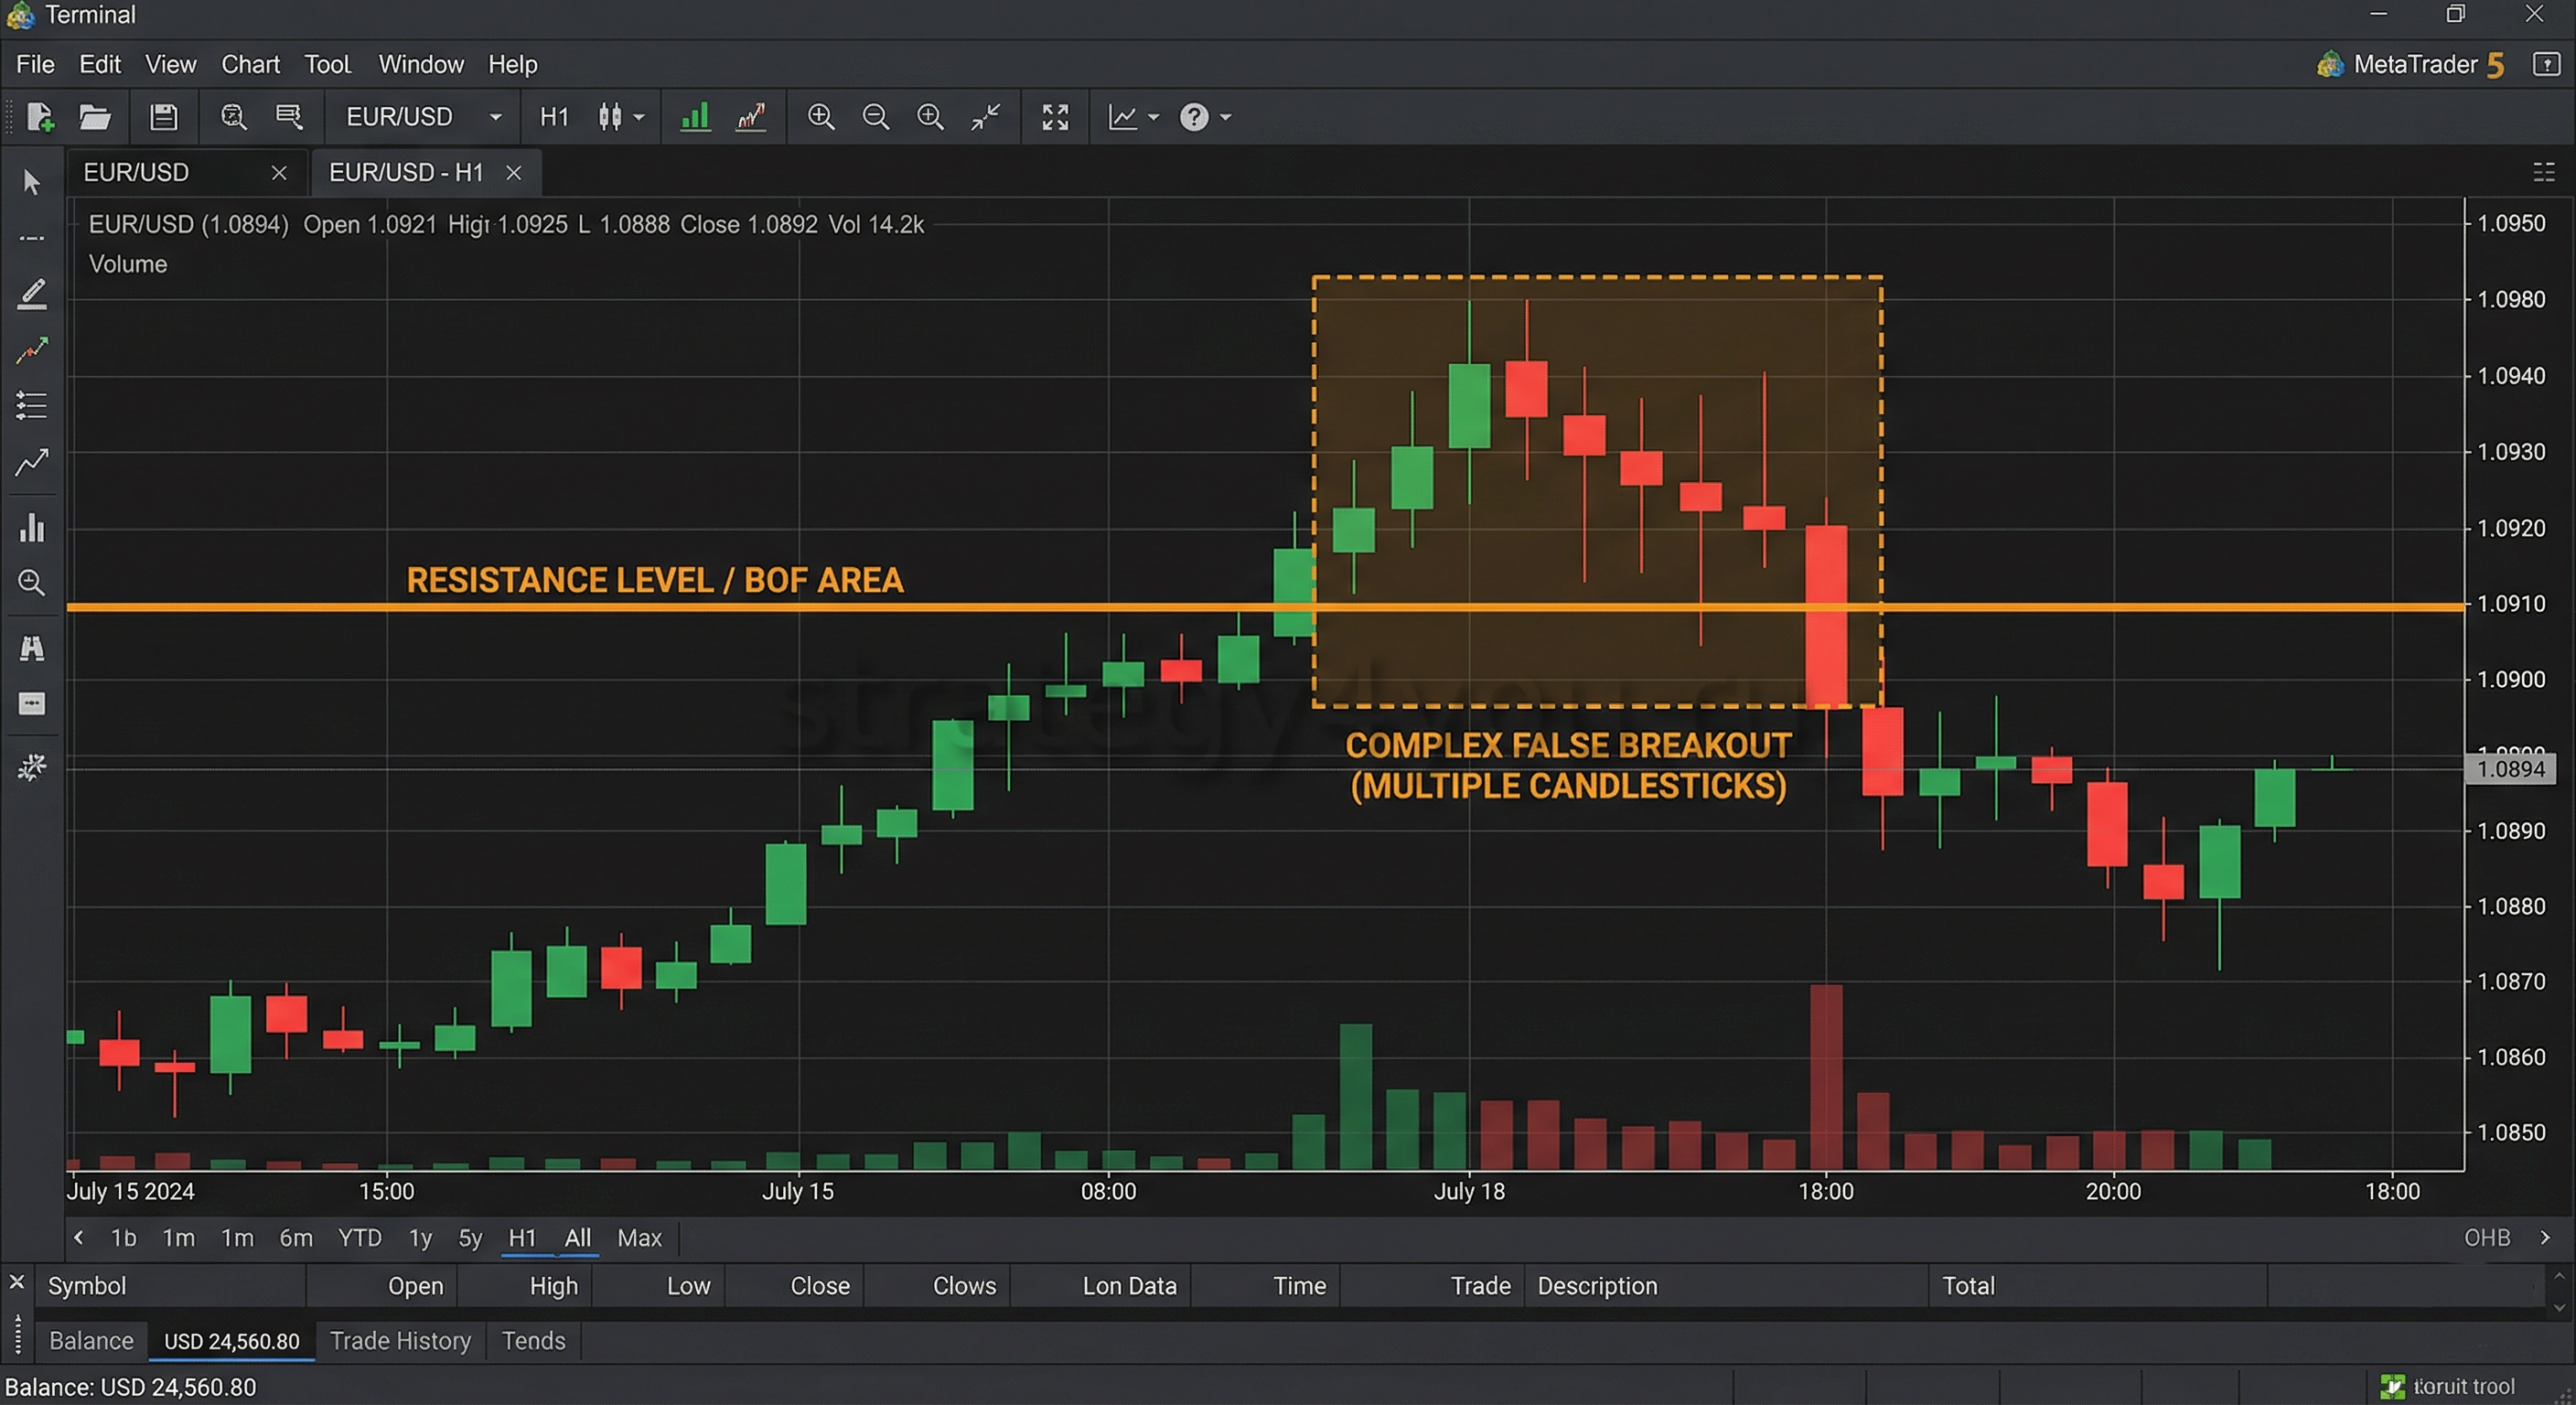Click the save disk icon
Viewport: 2576px width, 1405px height.
point(163,117)
